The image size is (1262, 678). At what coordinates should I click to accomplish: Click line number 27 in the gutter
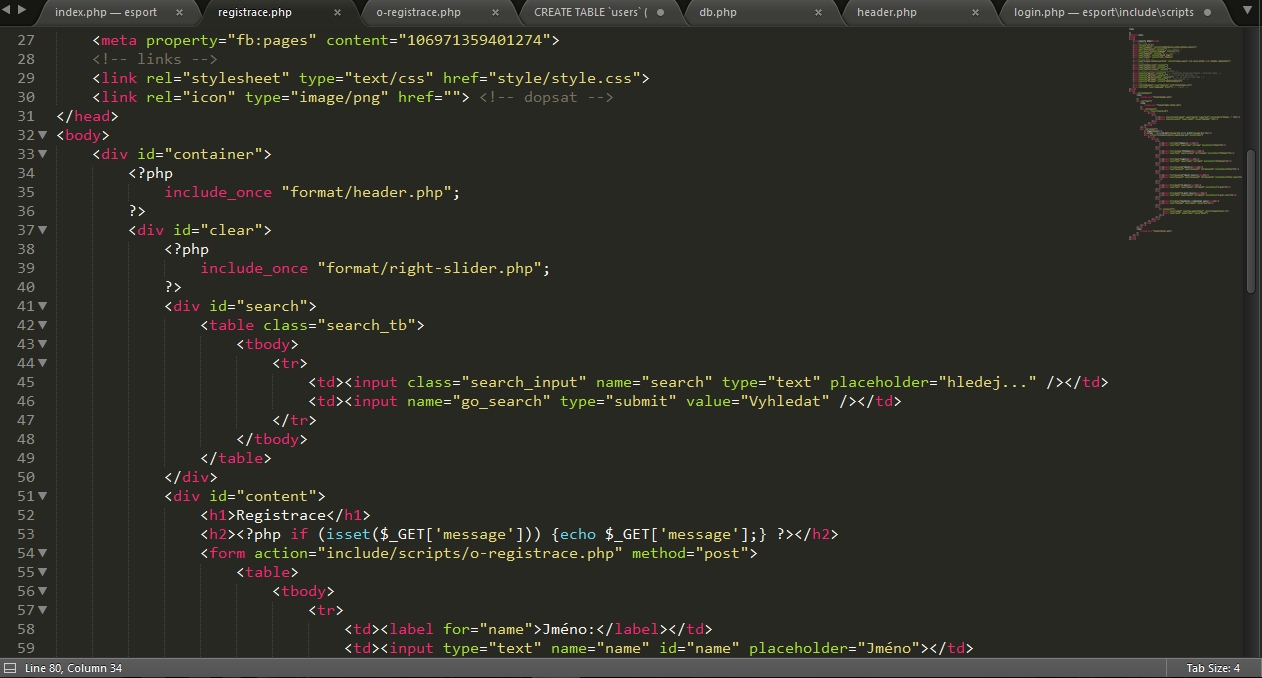pyautogui.click(x=26, y=40)
